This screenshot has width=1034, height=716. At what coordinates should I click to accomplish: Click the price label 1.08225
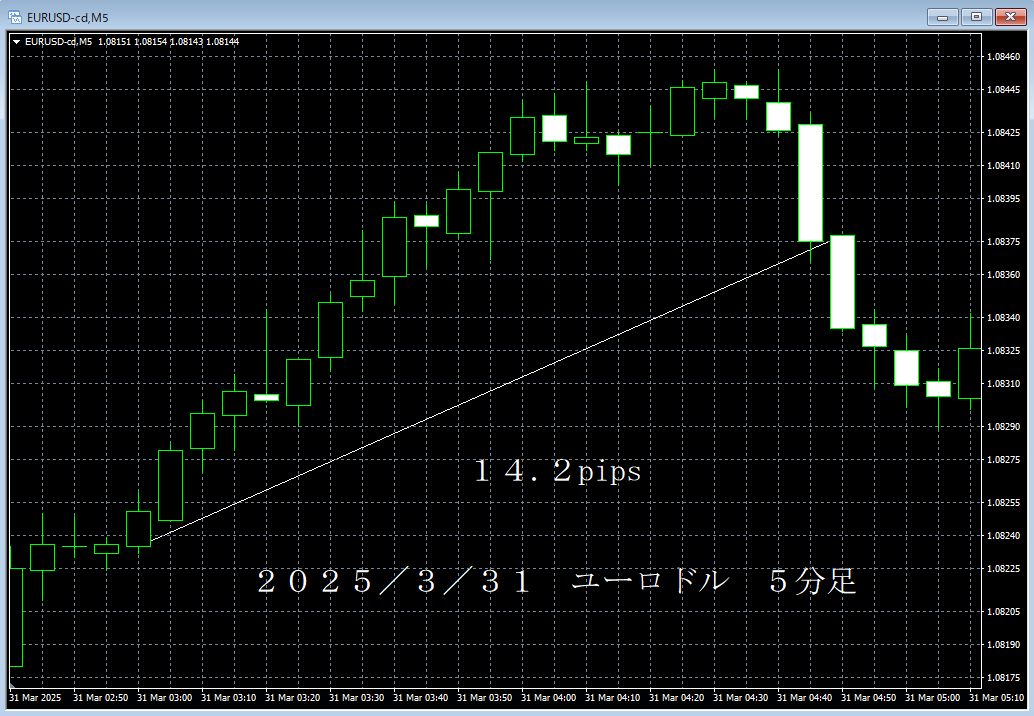(x=1003, y=568)
